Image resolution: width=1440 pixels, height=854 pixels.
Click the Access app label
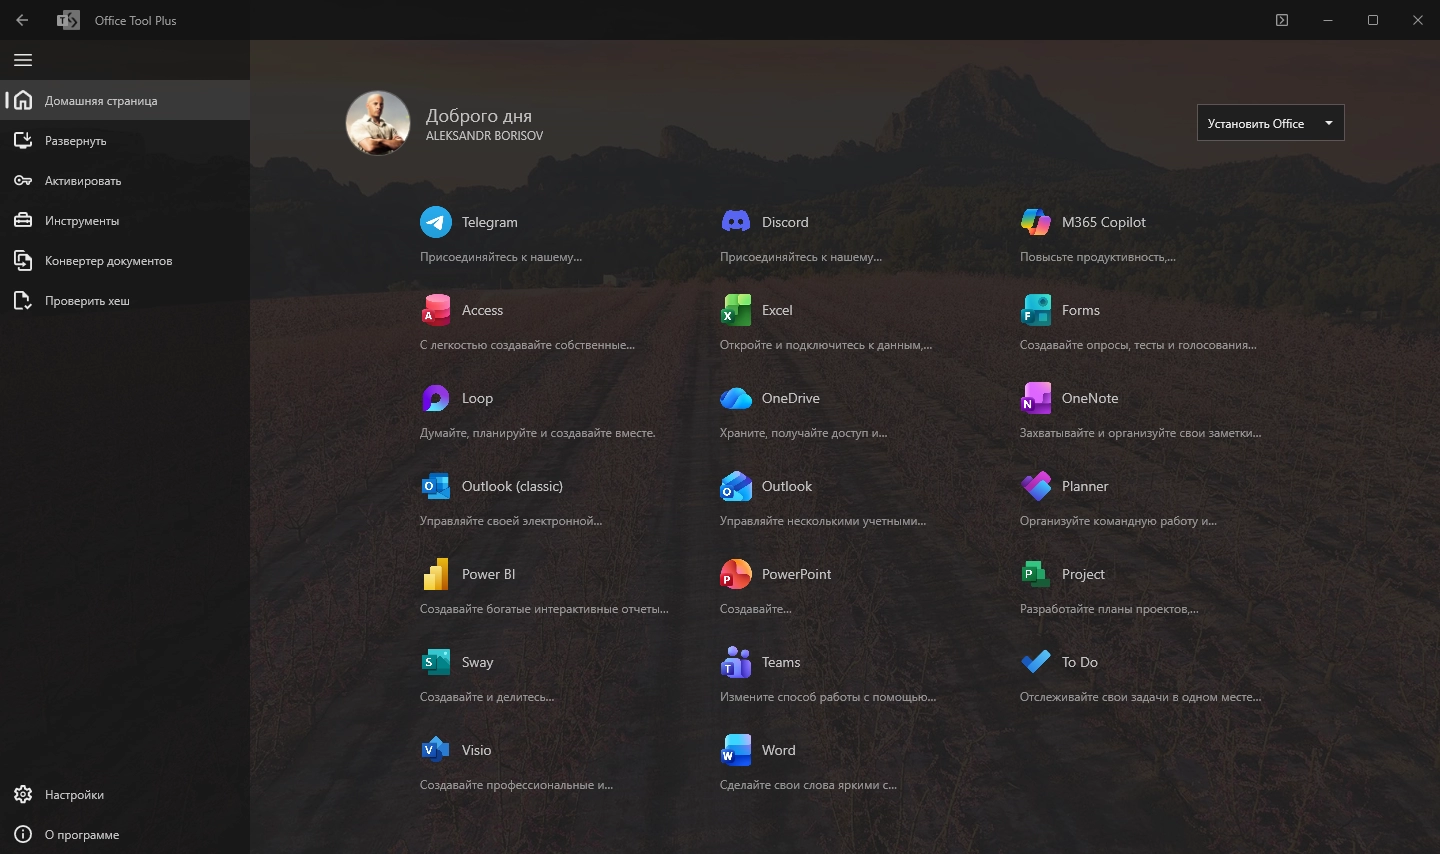pos(482,310)
